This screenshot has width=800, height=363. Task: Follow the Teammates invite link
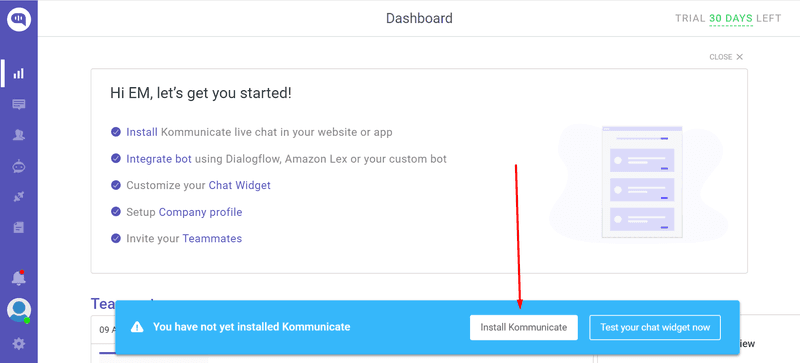point(212,238)
